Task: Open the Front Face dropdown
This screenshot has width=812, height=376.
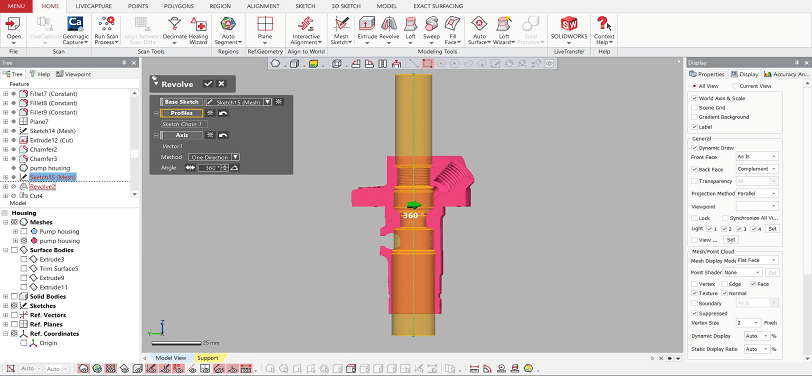Action: click(757, 156)
